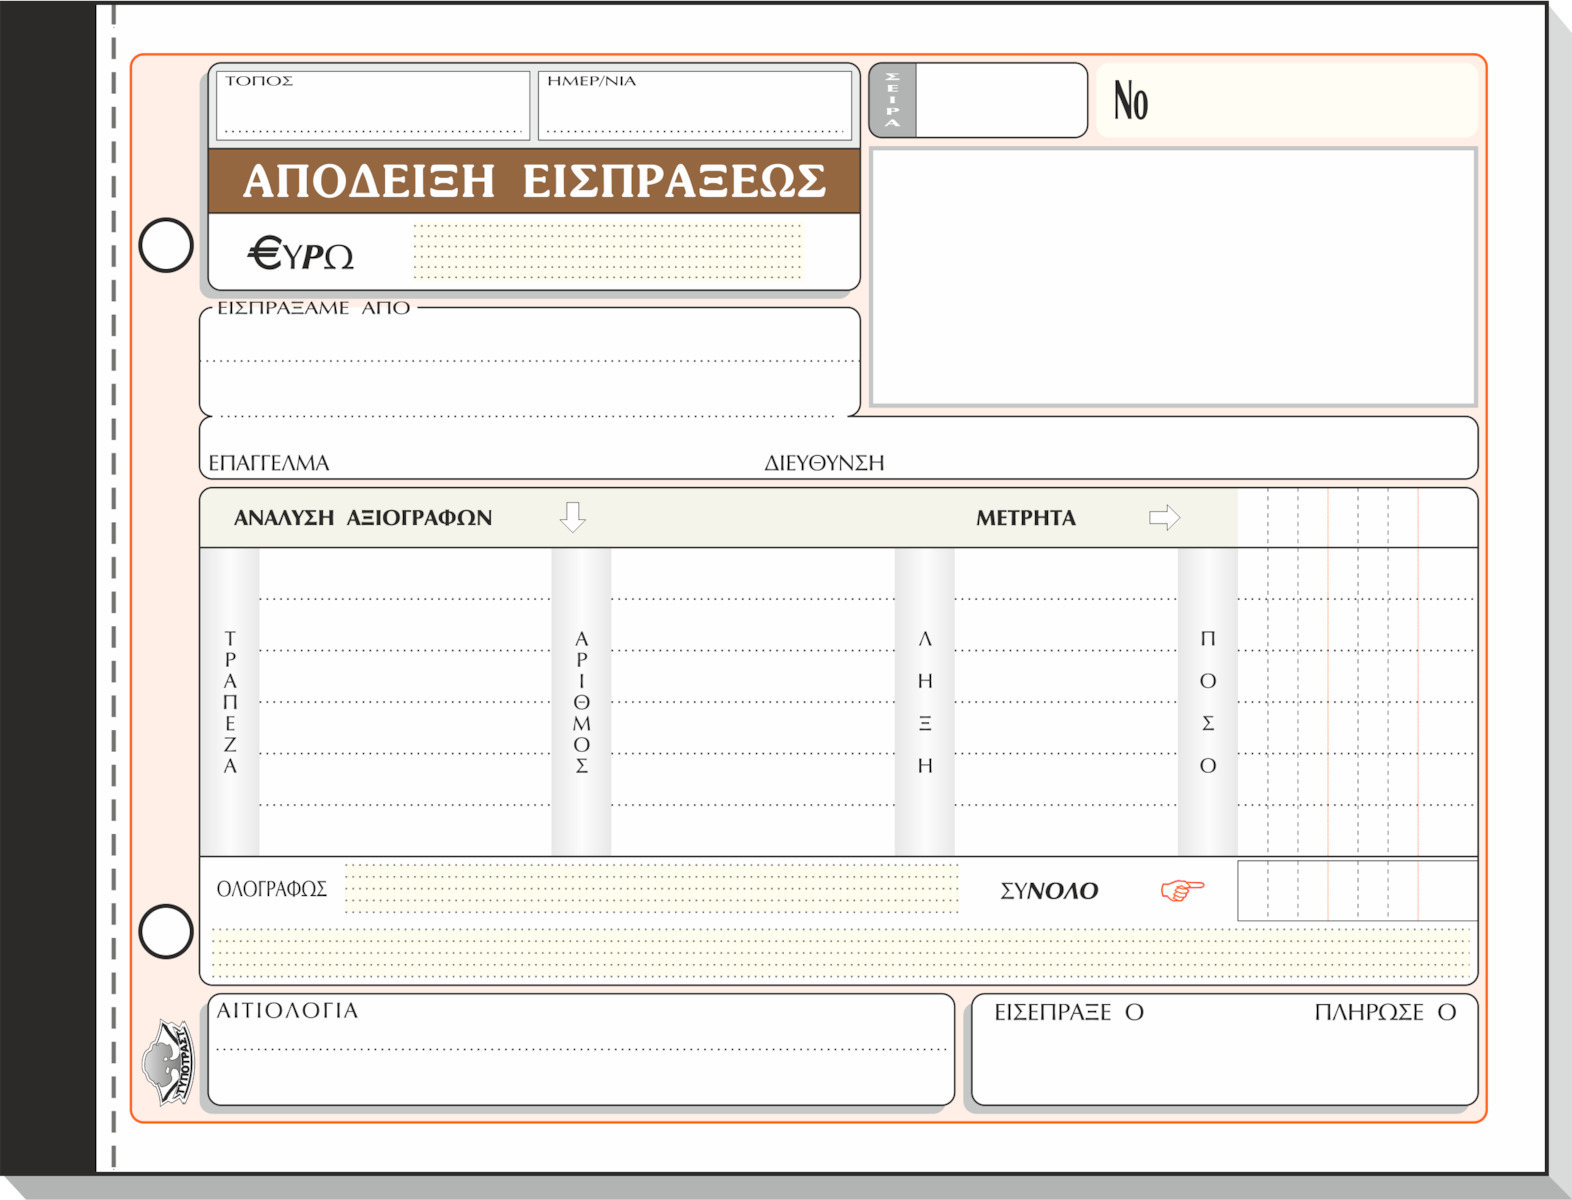The image size is (1572, 1200).
Task: Click the ΑΙΤΙΟΛΟΓΙΑ field
Action: (x=580, y=1050)
